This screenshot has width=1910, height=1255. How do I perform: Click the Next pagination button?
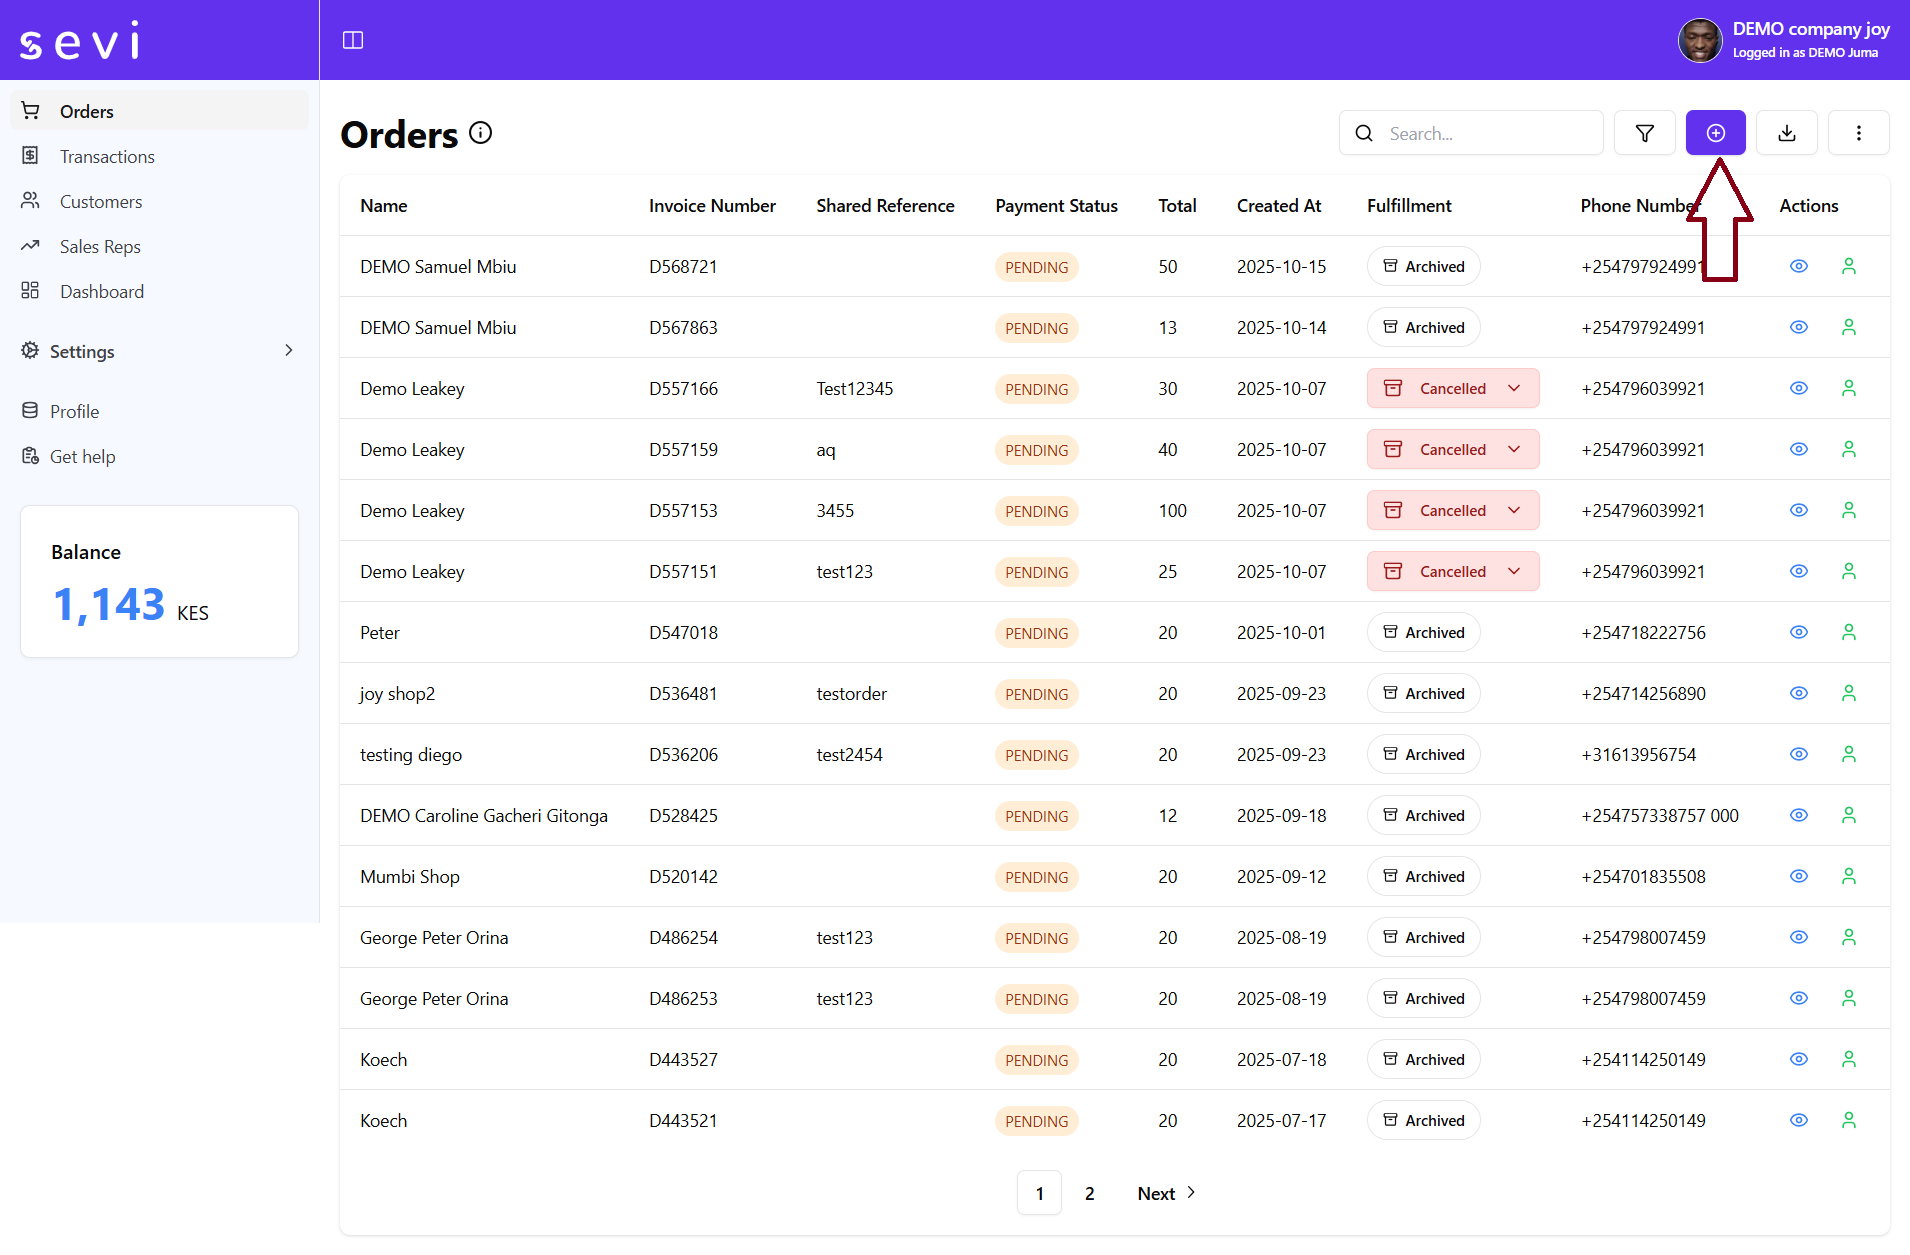point(1157,1192)
